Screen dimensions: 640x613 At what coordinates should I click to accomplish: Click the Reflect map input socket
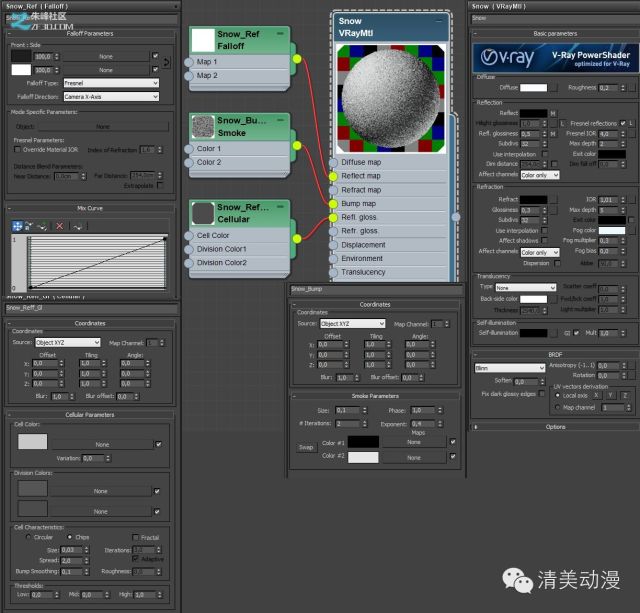click(333, 176)
